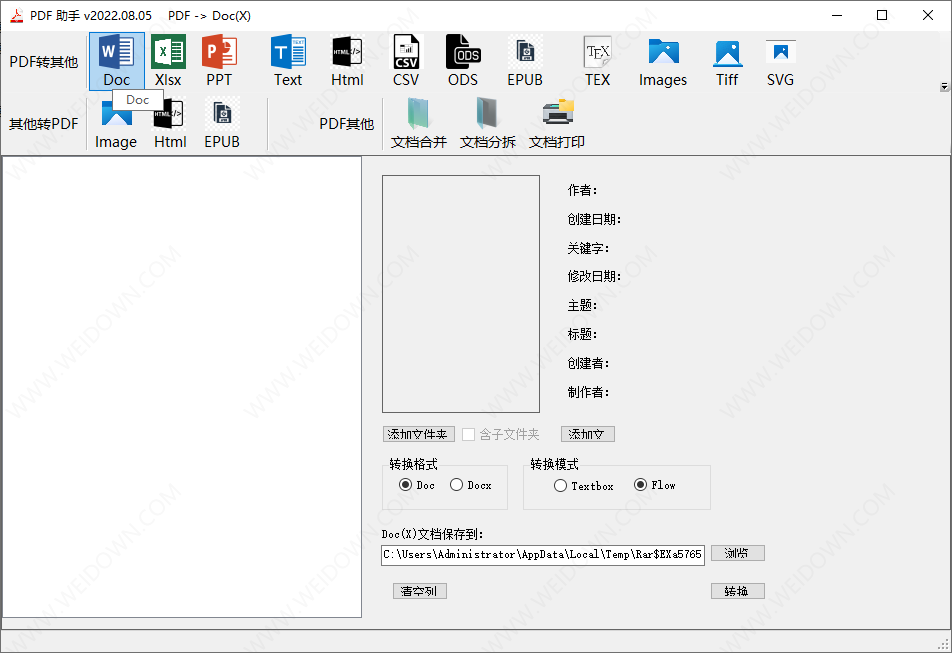Viewport: 952px width, 653px height.
Task: Click the 添加文 add file button
Action: coord(588,434)
